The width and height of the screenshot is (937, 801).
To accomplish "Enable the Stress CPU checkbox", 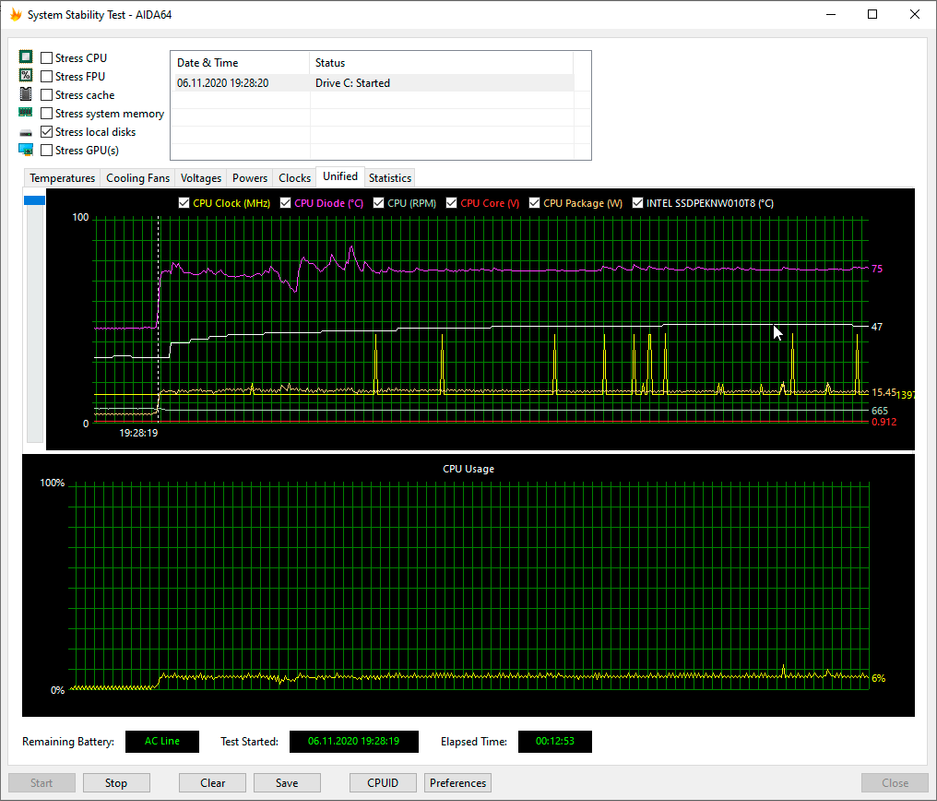I will (47, 58).
